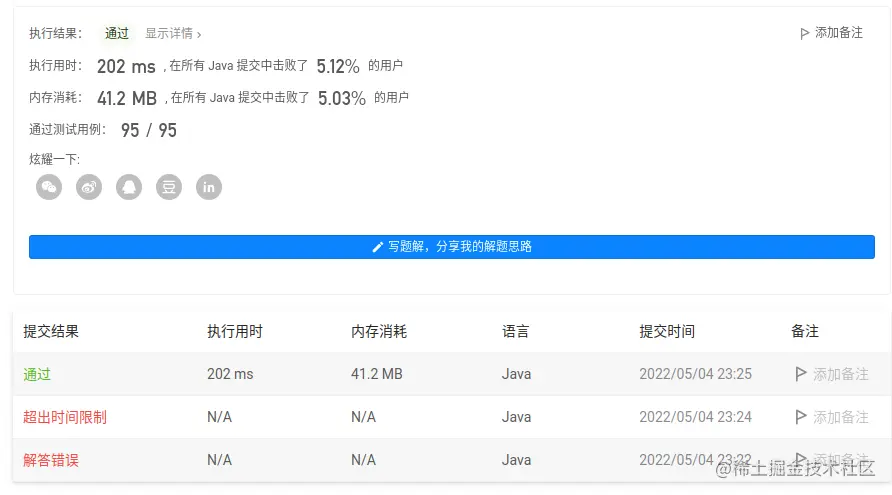
Task: Click memory N/A in 解答错误 row
Action: coord(364,460)
